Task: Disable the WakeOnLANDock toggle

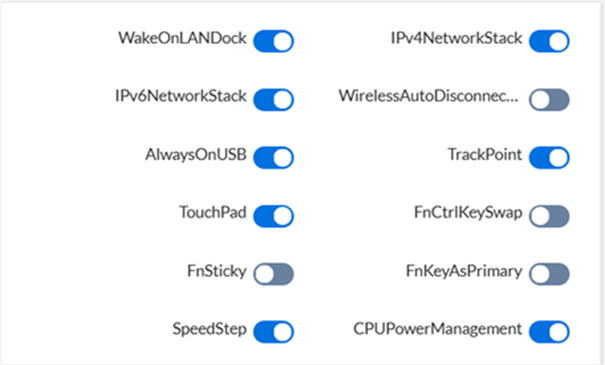Action: click(273, 41)
